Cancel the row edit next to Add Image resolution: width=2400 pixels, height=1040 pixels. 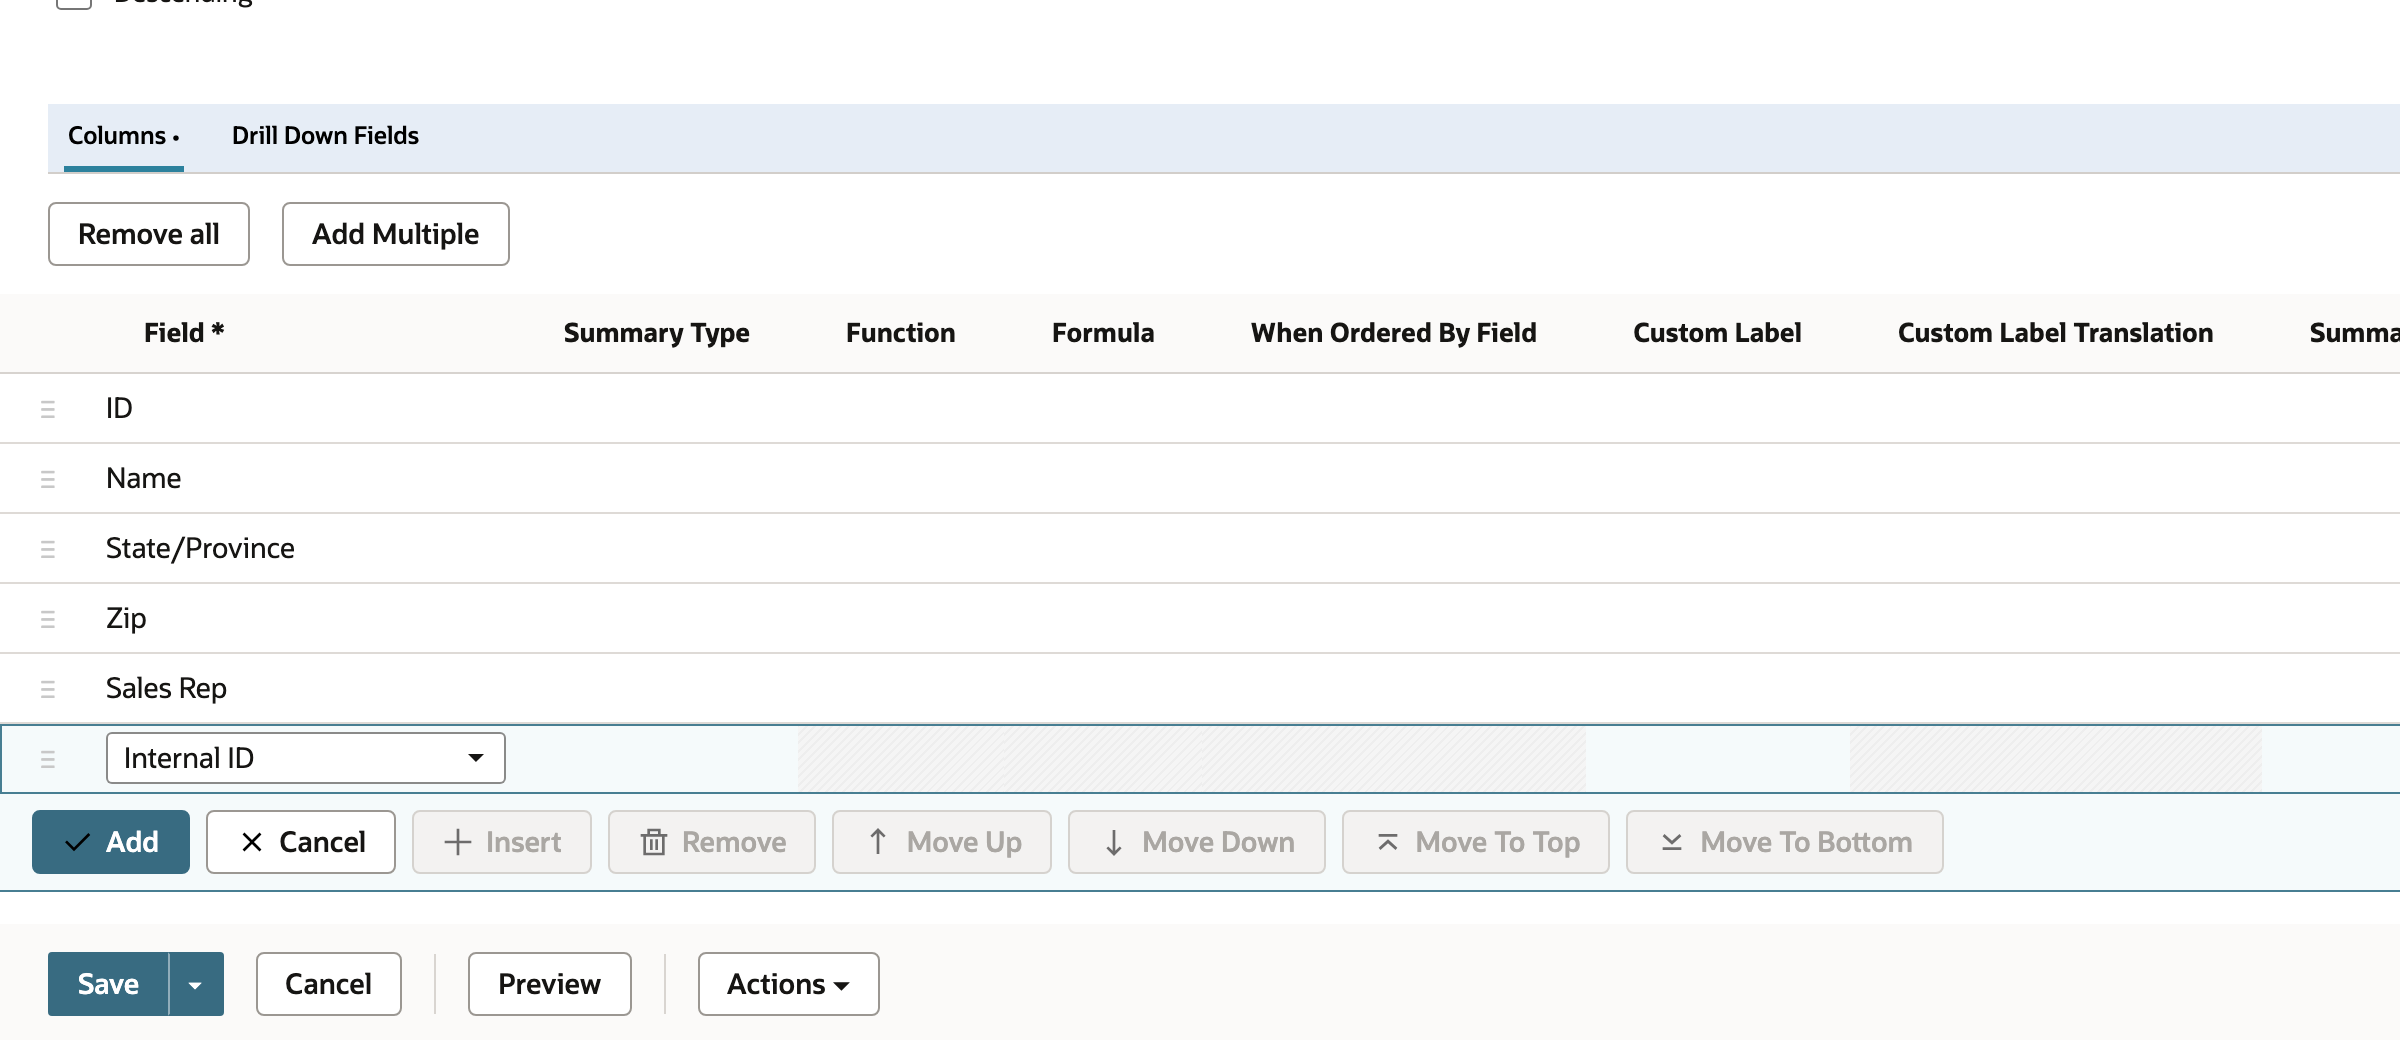click(x=301, y=842)
